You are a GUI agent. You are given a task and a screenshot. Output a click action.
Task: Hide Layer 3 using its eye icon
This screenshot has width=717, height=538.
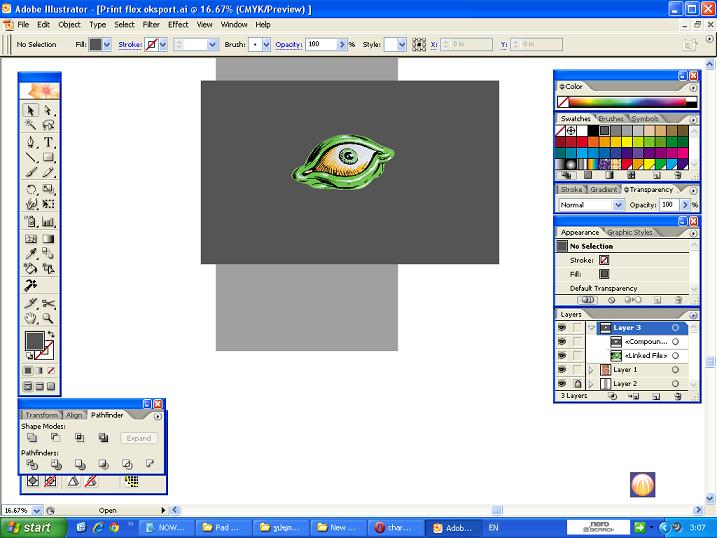pos(562,328)
